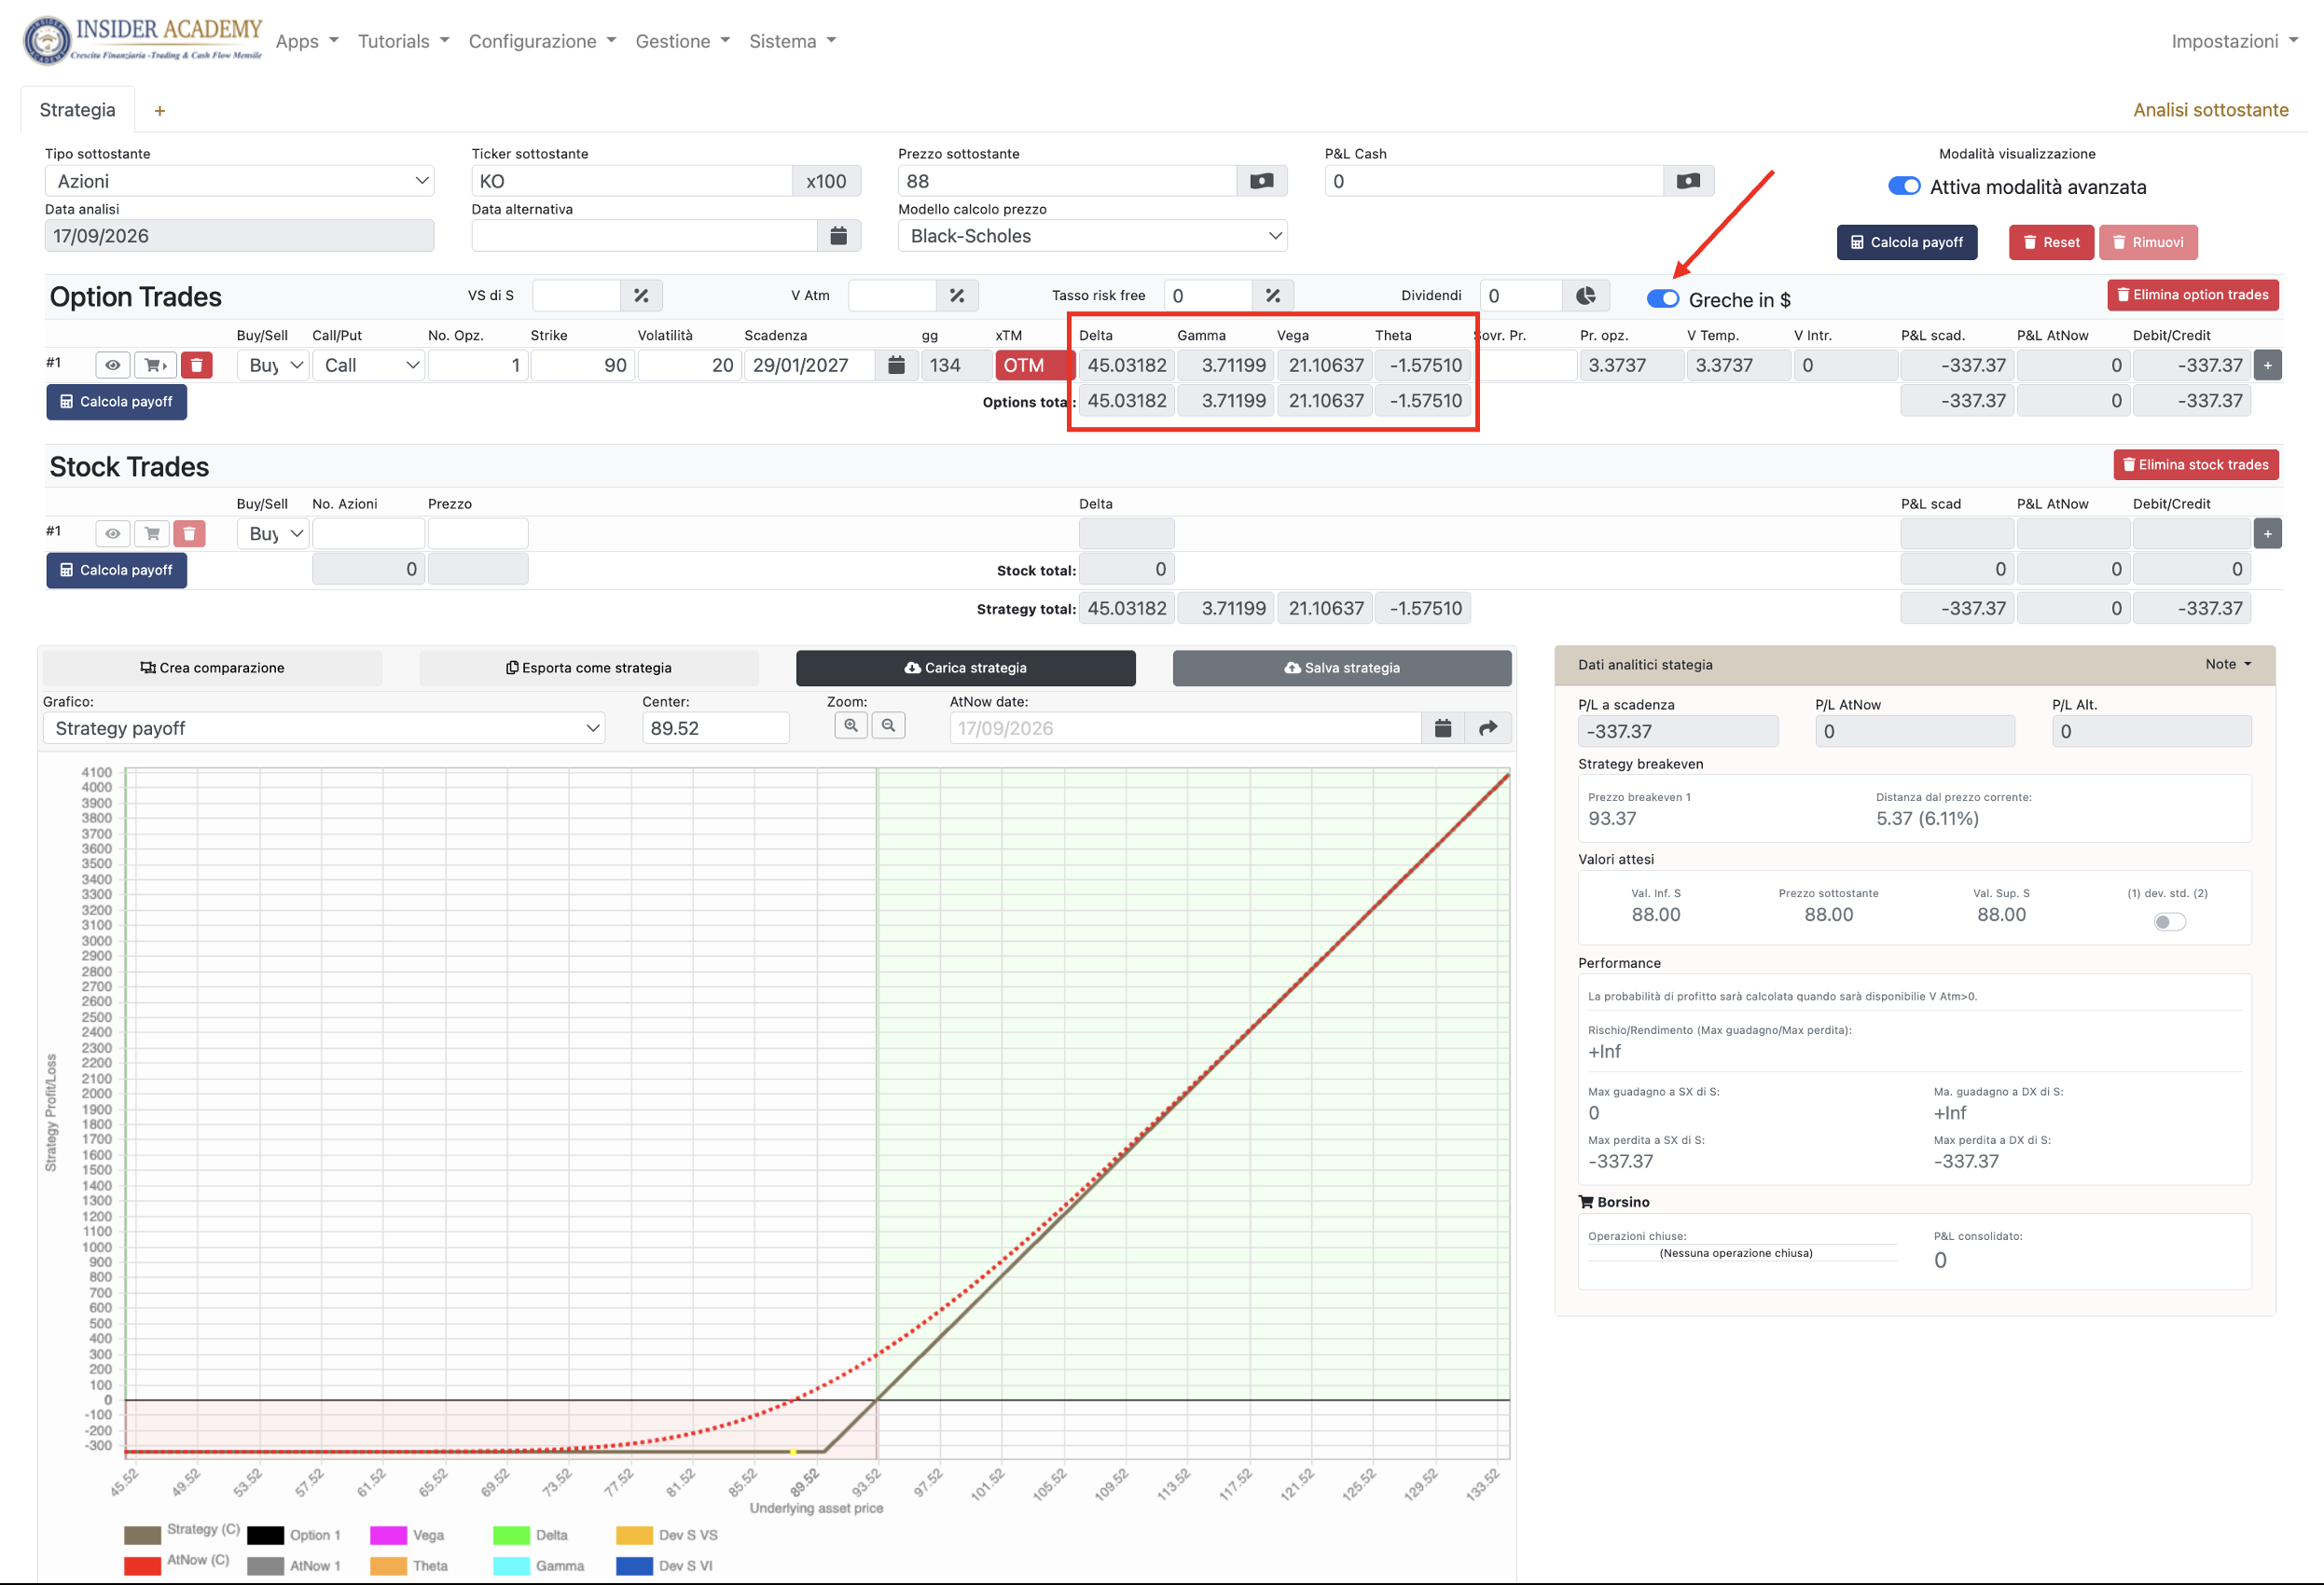The image size is (2324, 1585).
Task: Click the forward arrow next to AtNow date
Action: pyautogui.click(x=1487, y=728)
